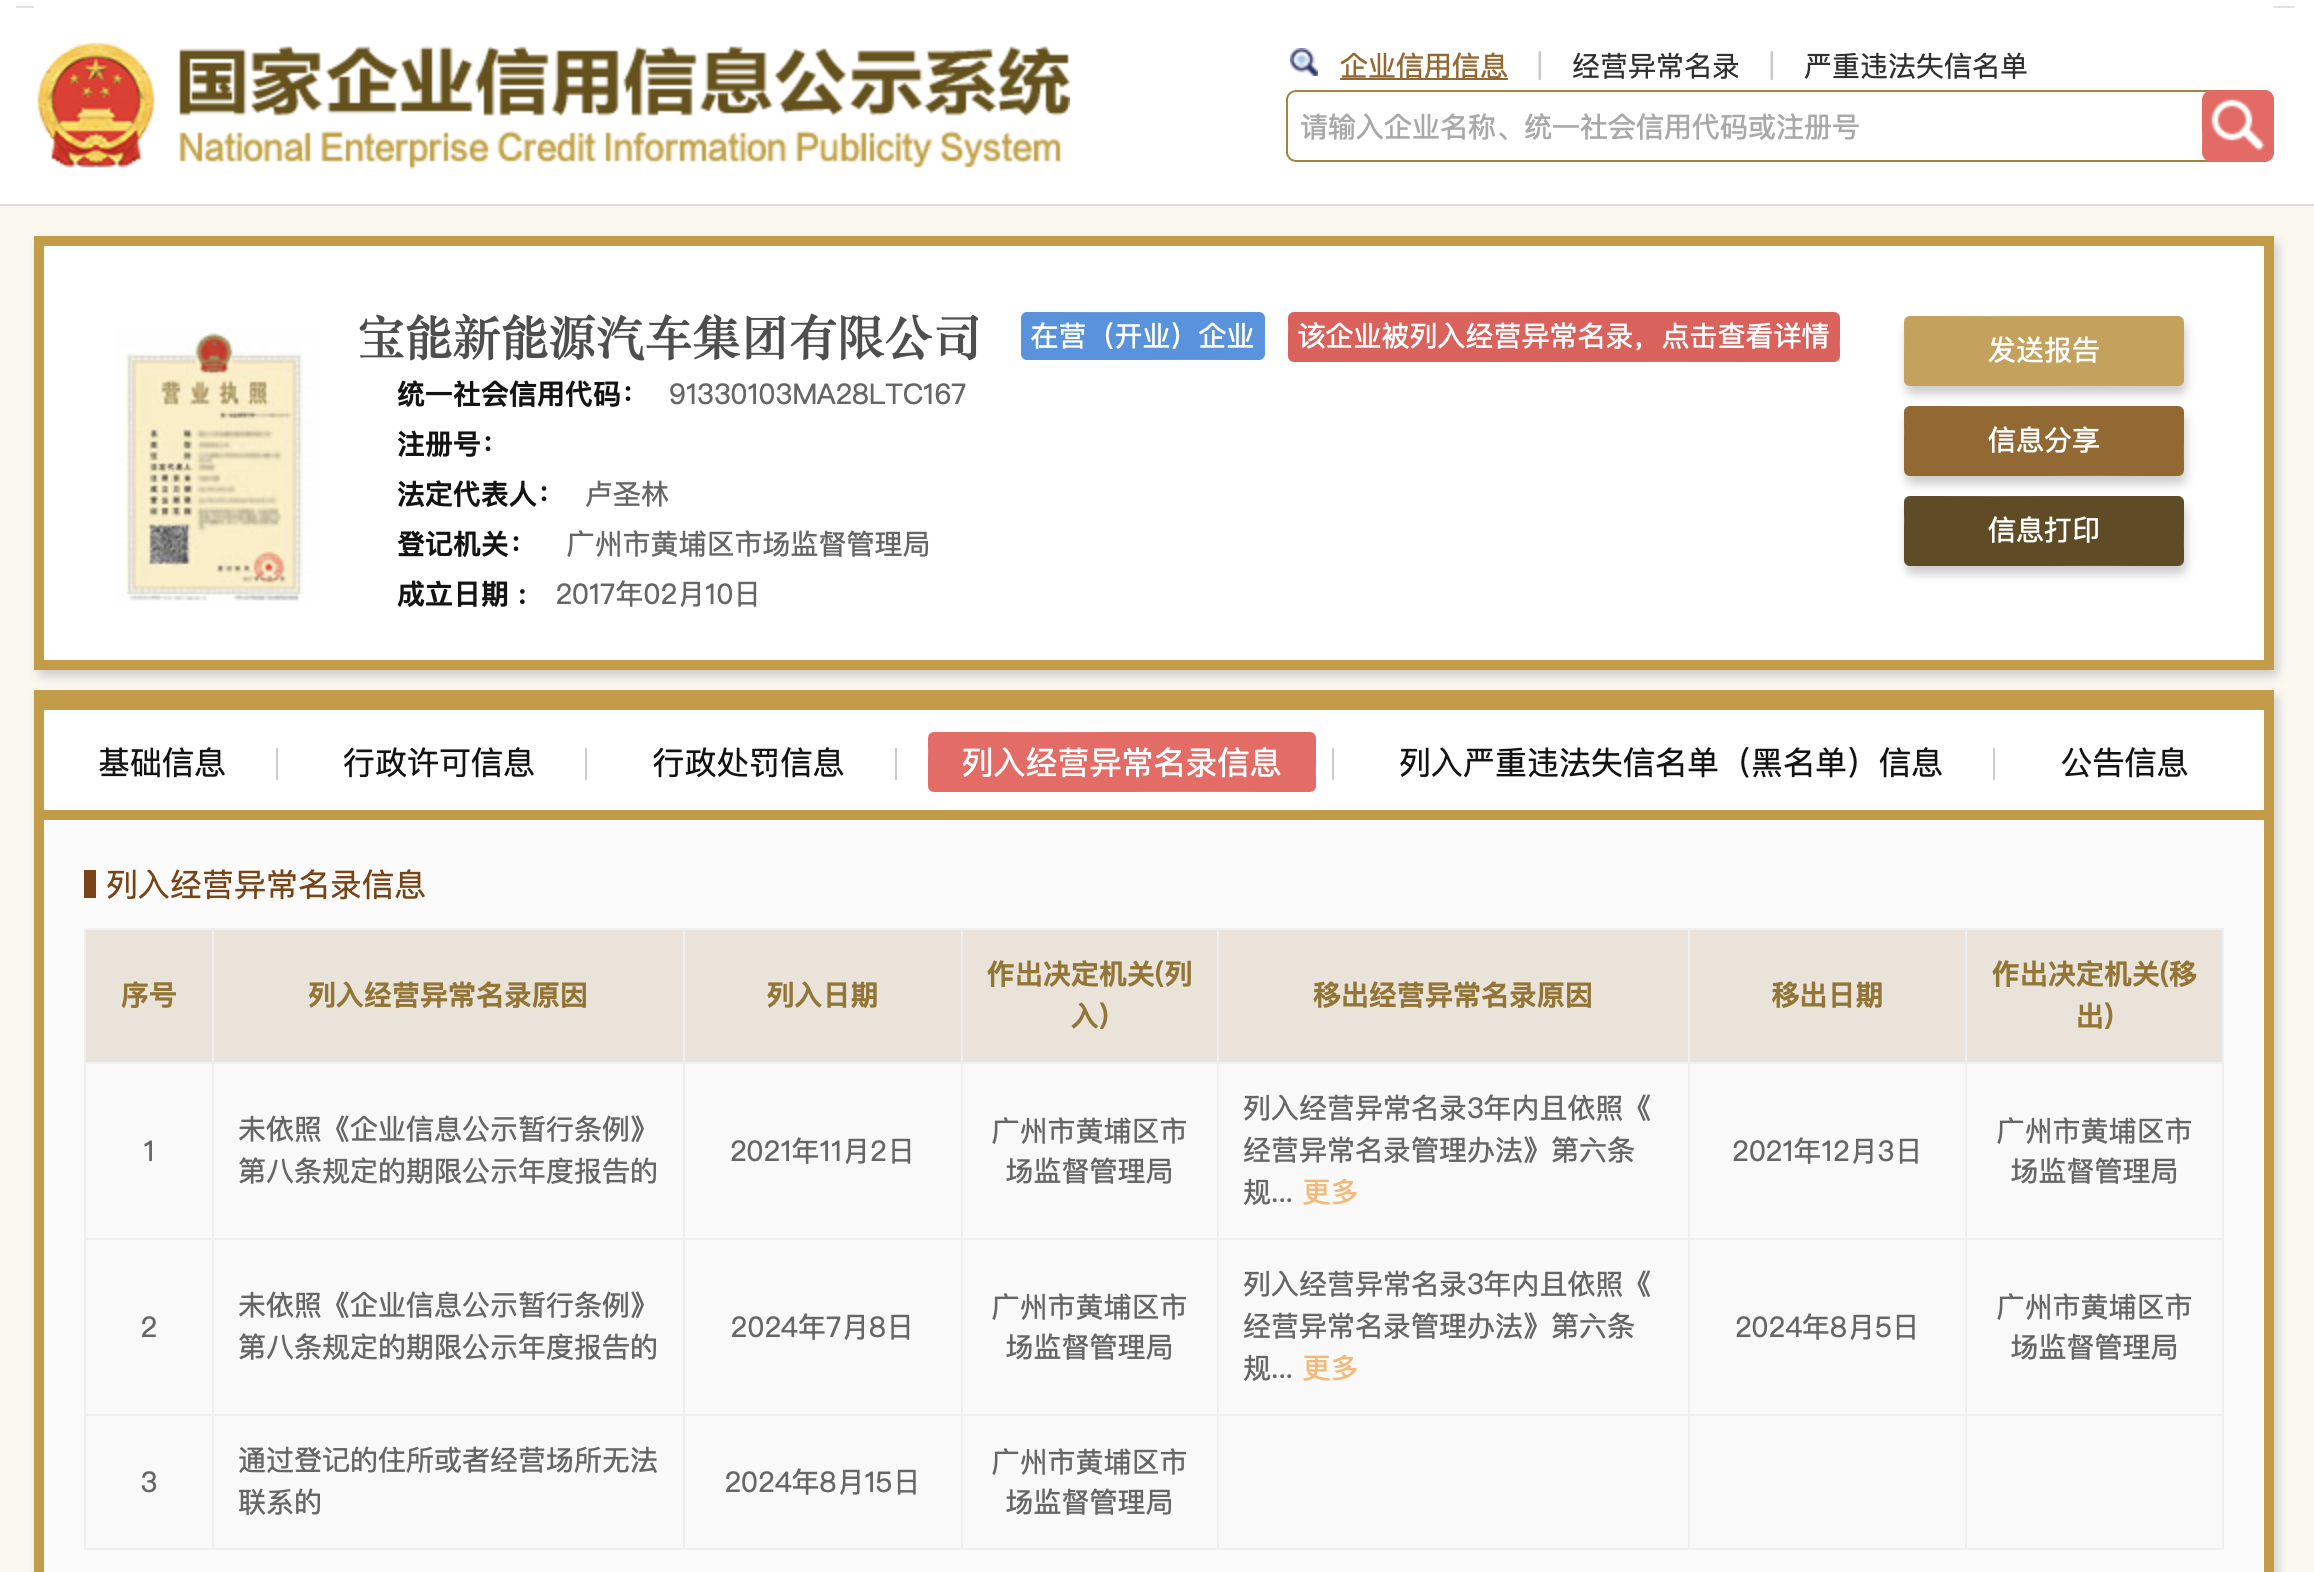Select the 严重违法失信名单 search category

click(x=1914, y=66)
